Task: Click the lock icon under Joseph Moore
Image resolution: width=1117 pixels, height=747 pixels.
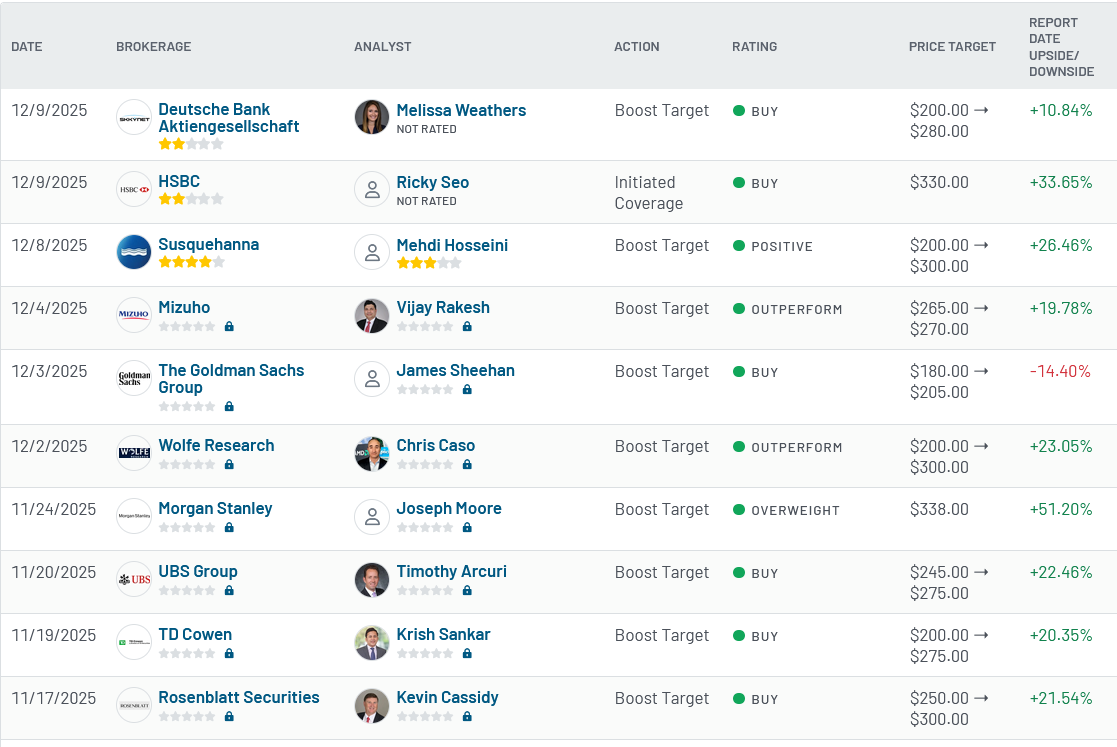Action: point(467,527)
